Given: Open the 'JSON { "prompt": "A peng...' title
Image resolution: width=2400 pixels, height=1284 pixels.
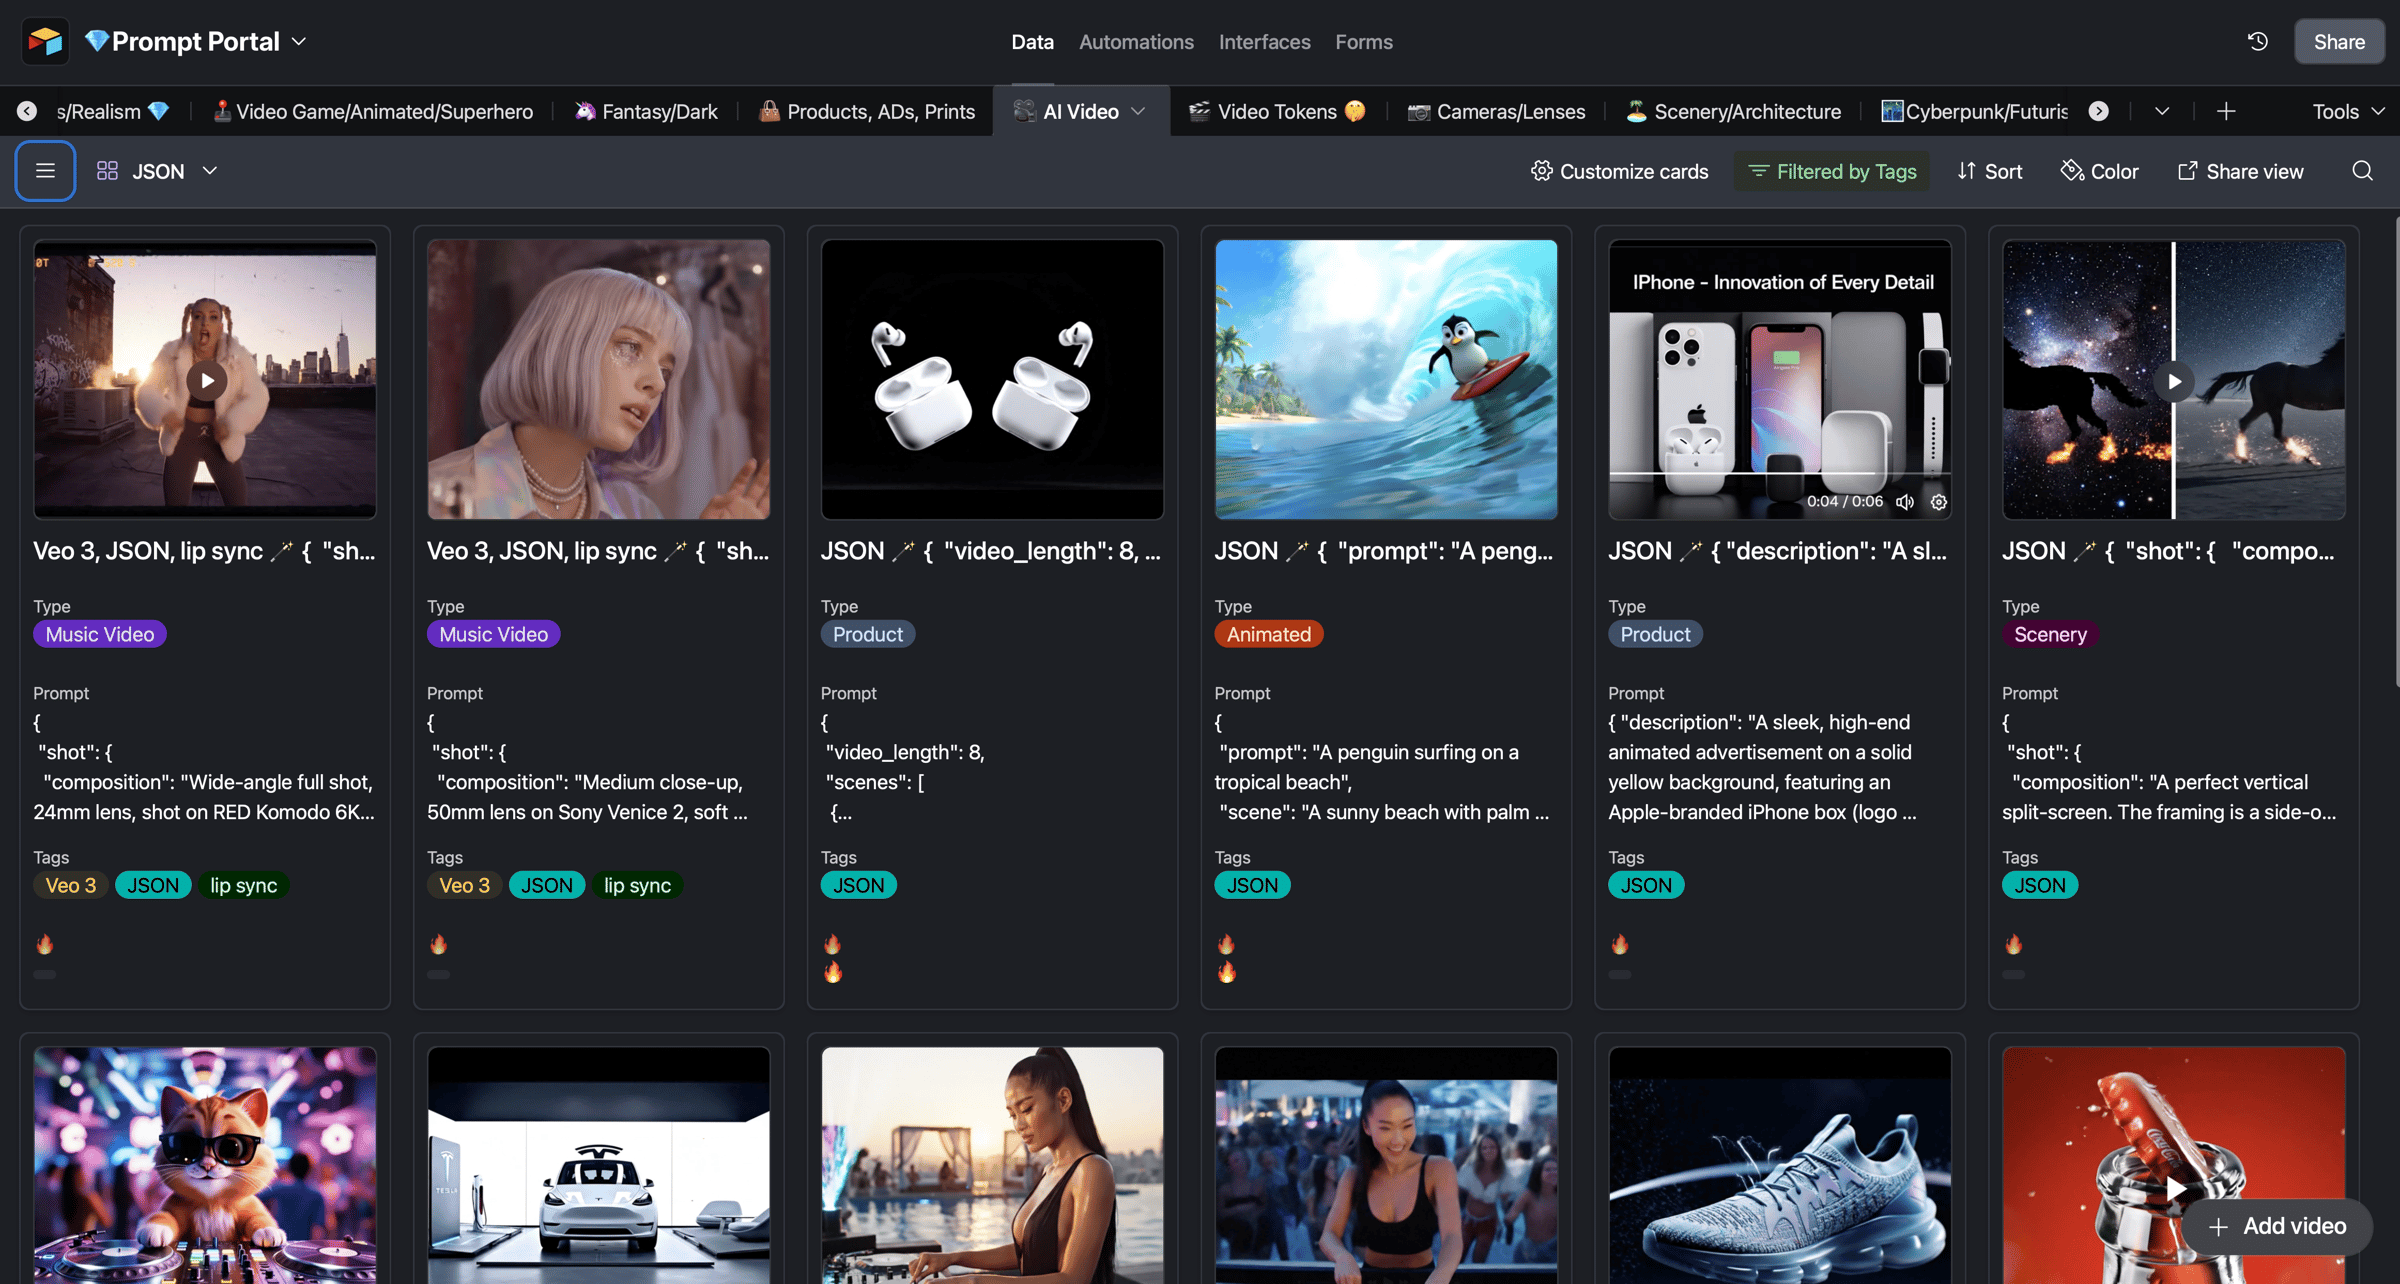Looking at the screenshot, I should (1384, 551).
